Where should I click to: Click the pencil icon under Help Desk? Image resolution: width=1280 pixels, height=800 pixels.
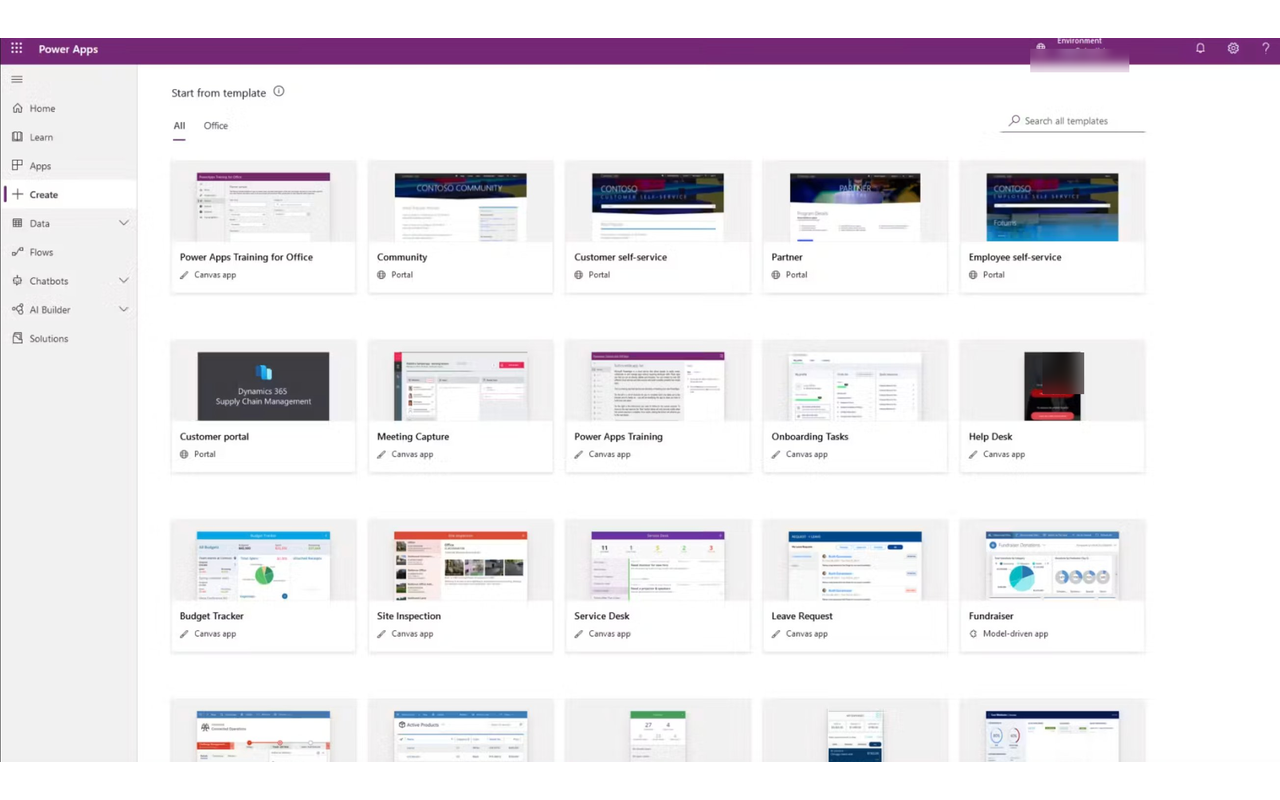coord(973,454)
